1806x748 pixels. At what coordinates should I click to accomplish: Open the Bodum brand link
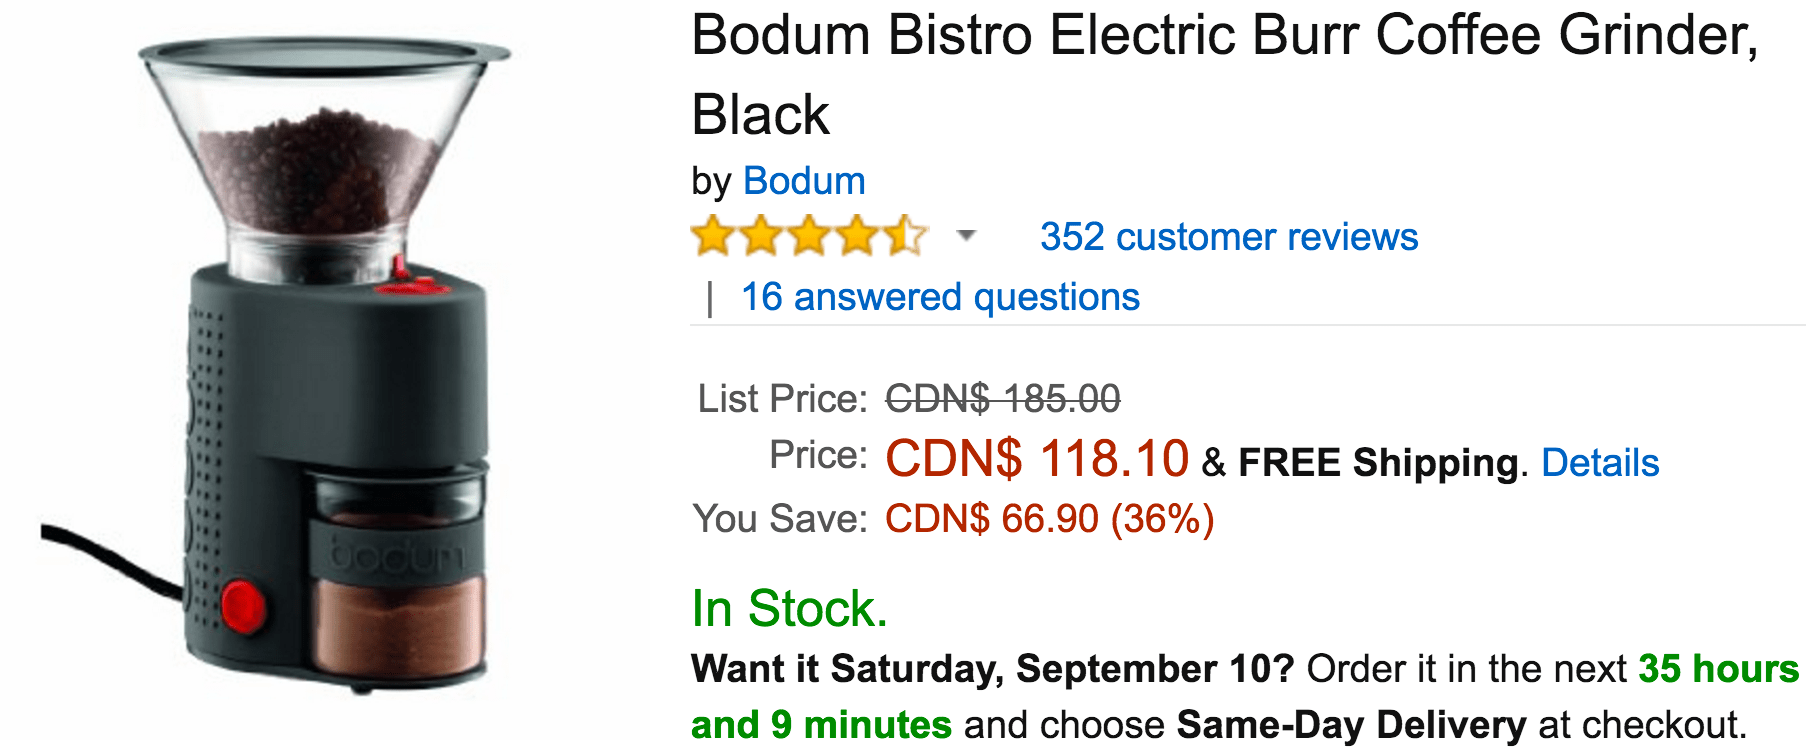click(x=804, y=181)
